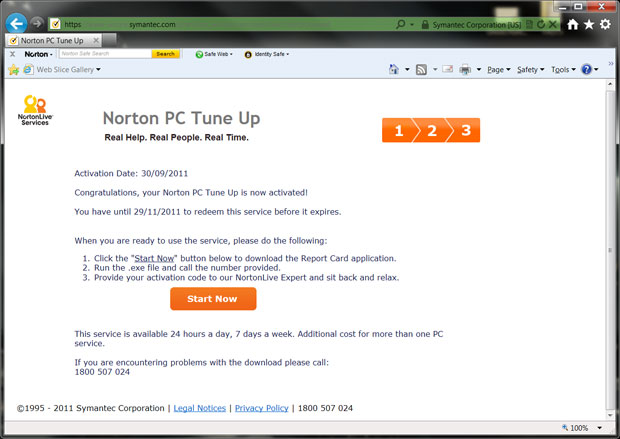Open the Legal Notices link
Screen dimensions: 620x439
tap(200, 408)
